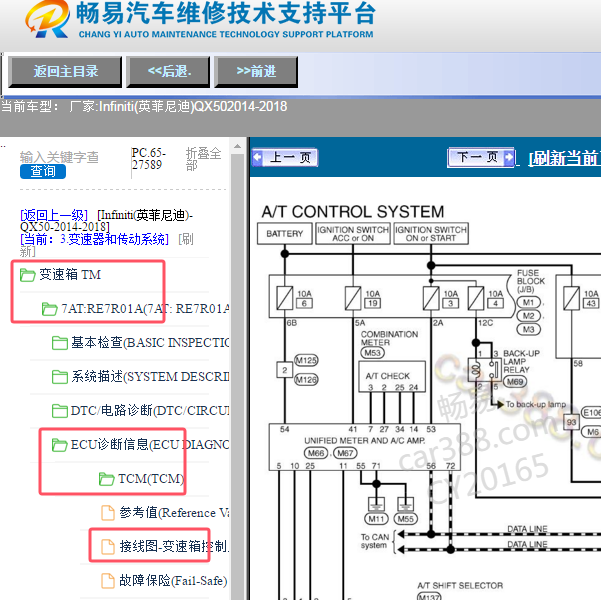The width and height of the screenshot is (601, 600).
Task: Open the 7AT:RE7R01A tree entry
Action: pyautogui.click(x=146, y=309)
